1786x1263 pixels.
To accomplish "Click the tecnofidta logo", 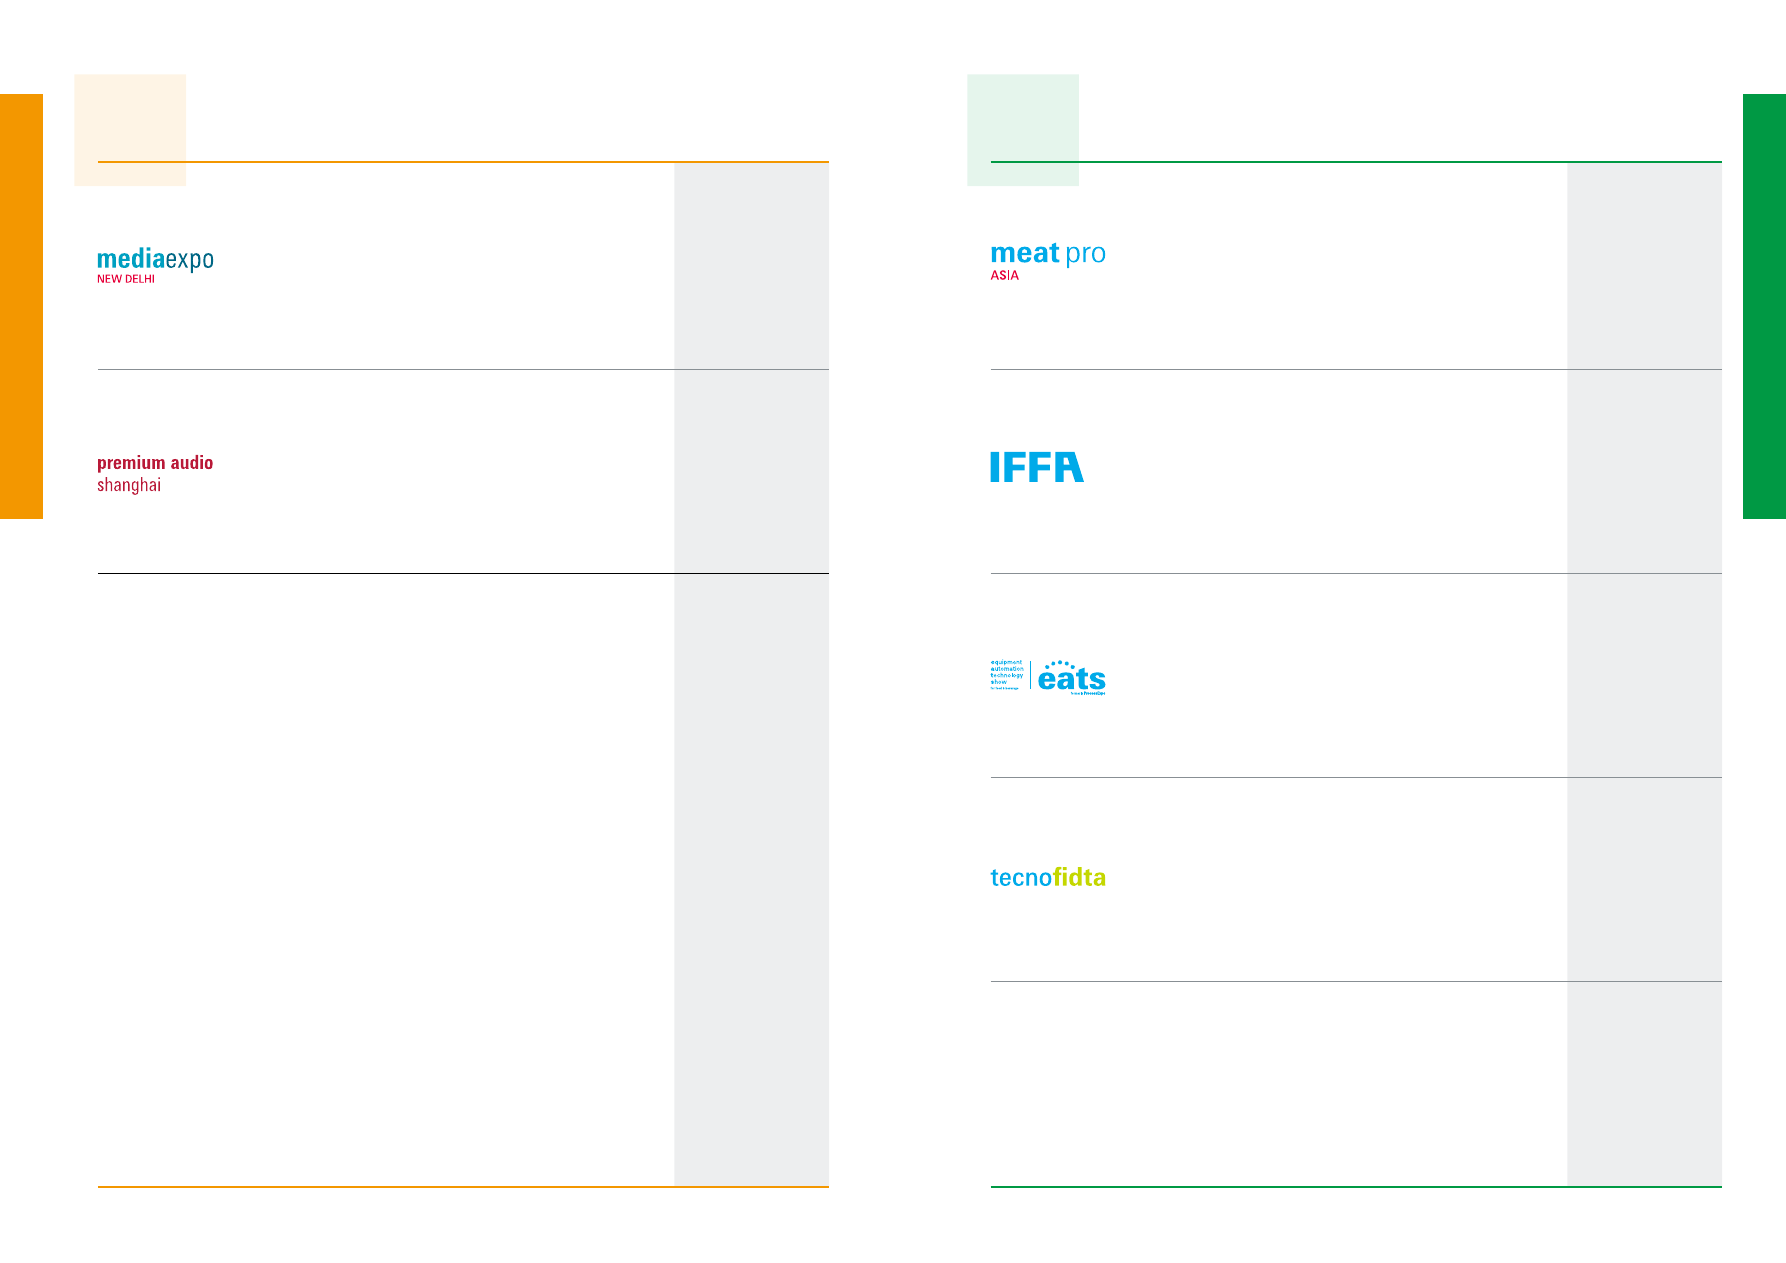I will coord(1047,878).
